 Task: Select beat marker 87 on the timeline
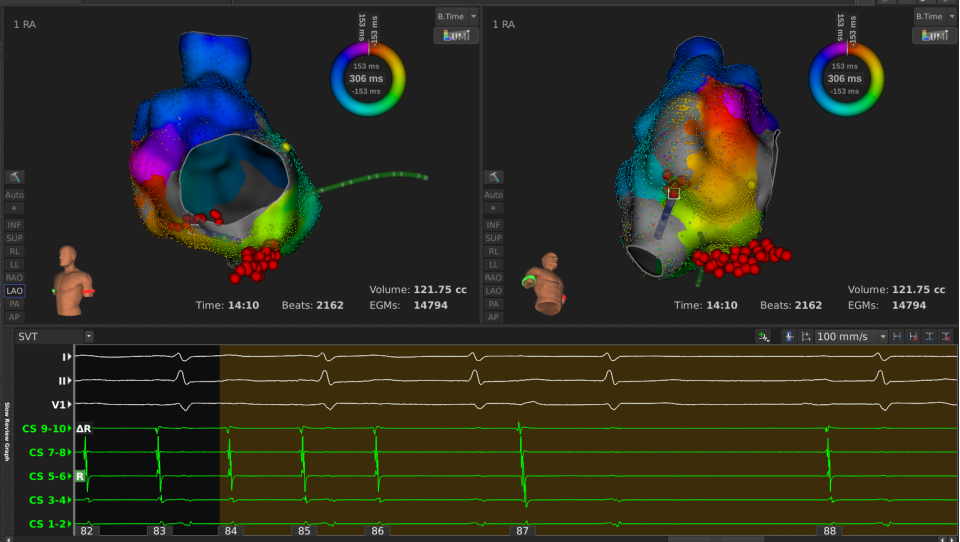(x=522, y=530)
